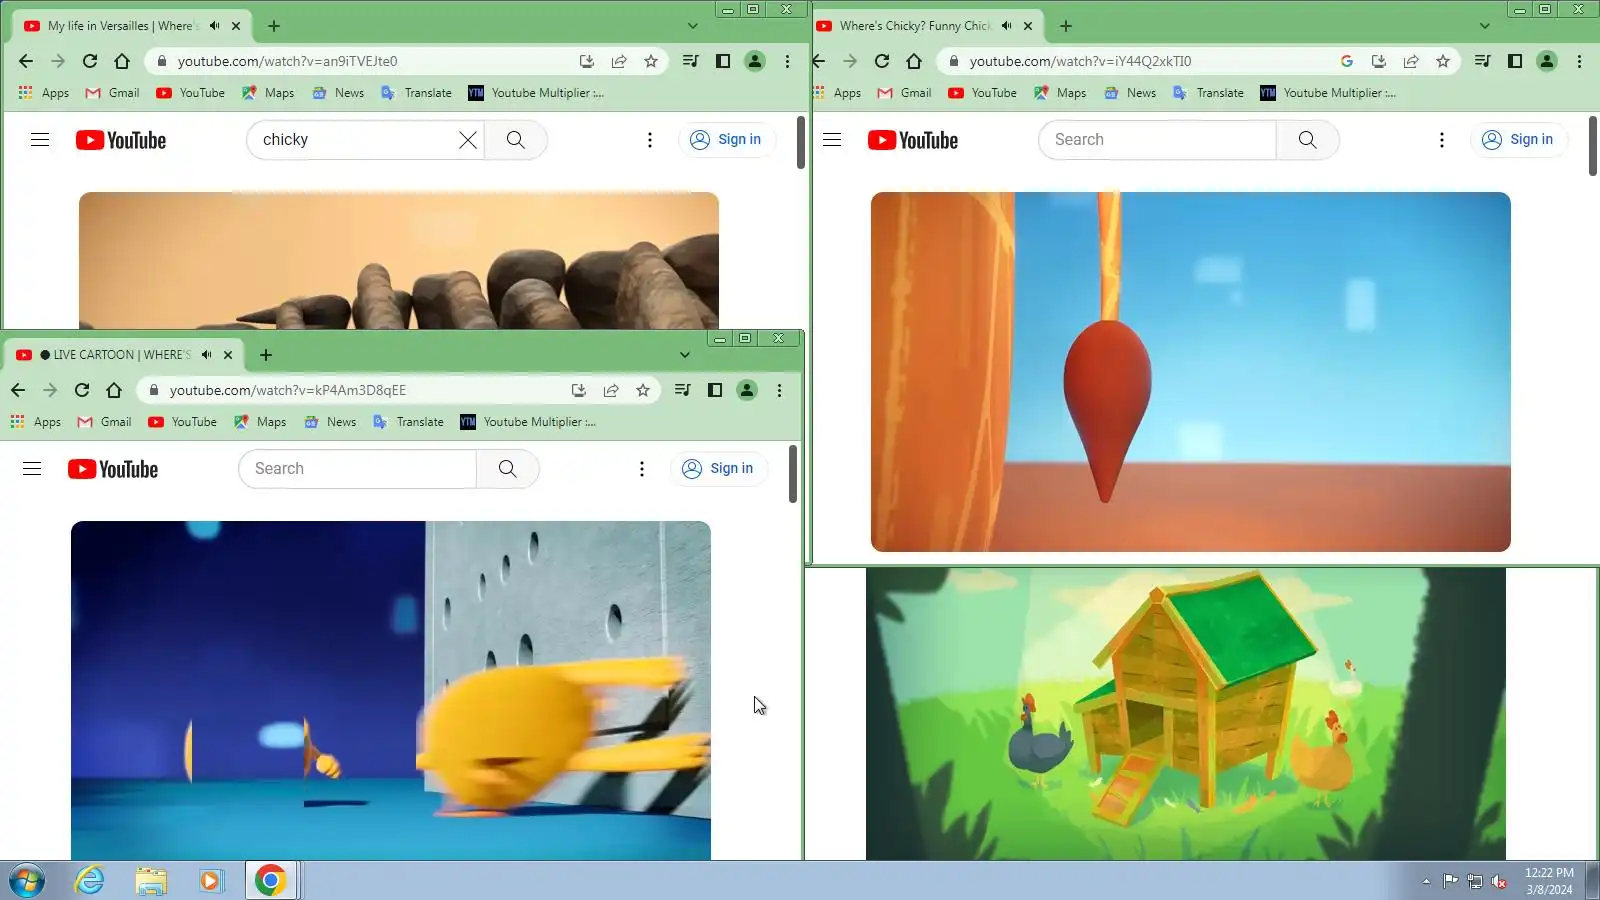Mute the 'My life in Versailles' tab
The image size is (1600, 900).
point(214,26)
